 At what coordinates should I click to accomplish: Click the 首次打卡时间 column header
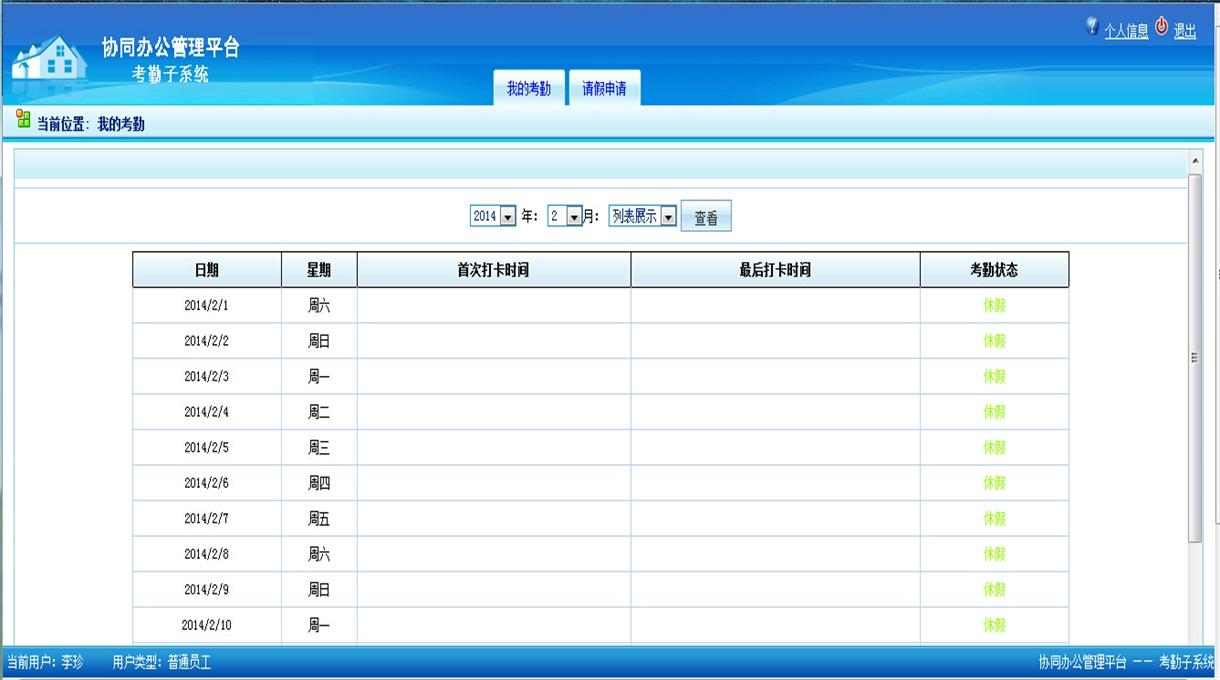(x=494, y=270)
